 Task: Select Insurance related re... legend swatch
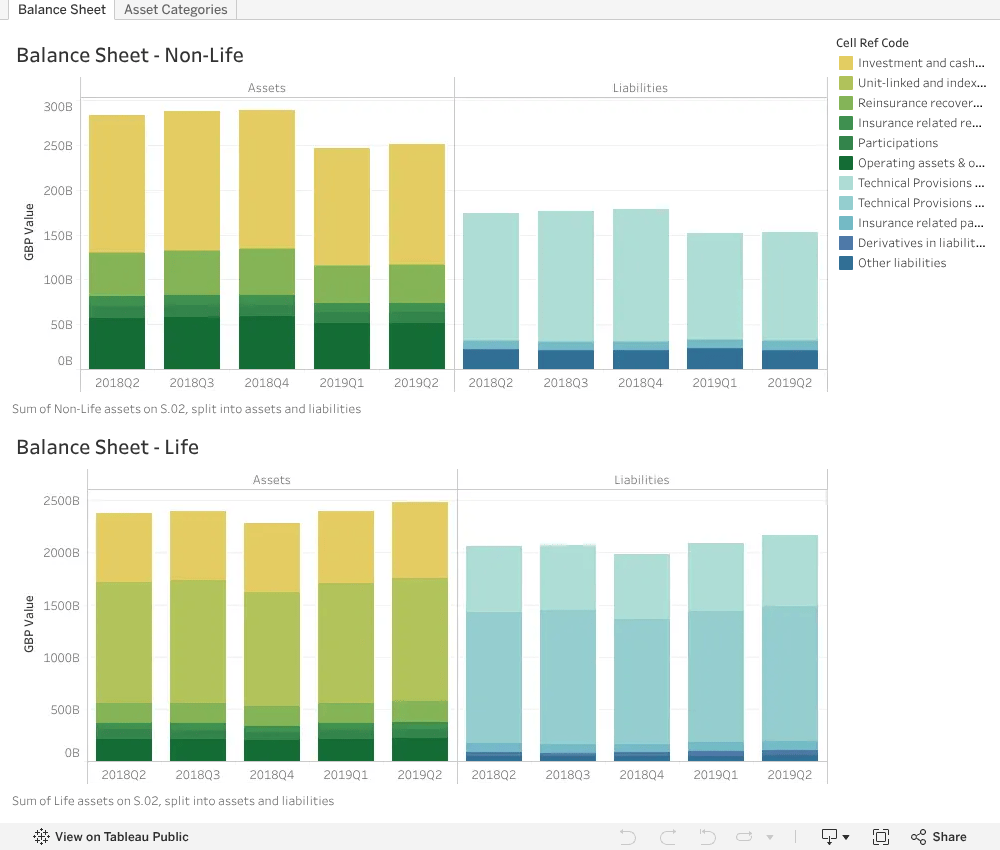(x=846, y=123)
